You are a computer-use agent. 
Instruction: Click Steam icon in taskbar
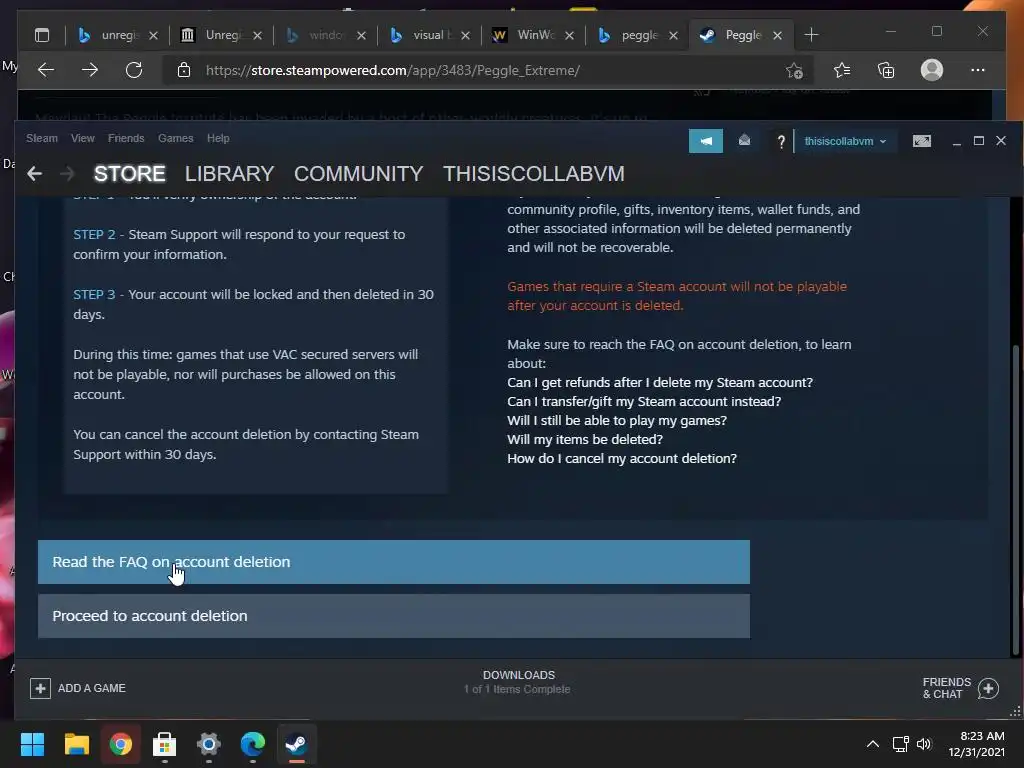pos(296,744)
